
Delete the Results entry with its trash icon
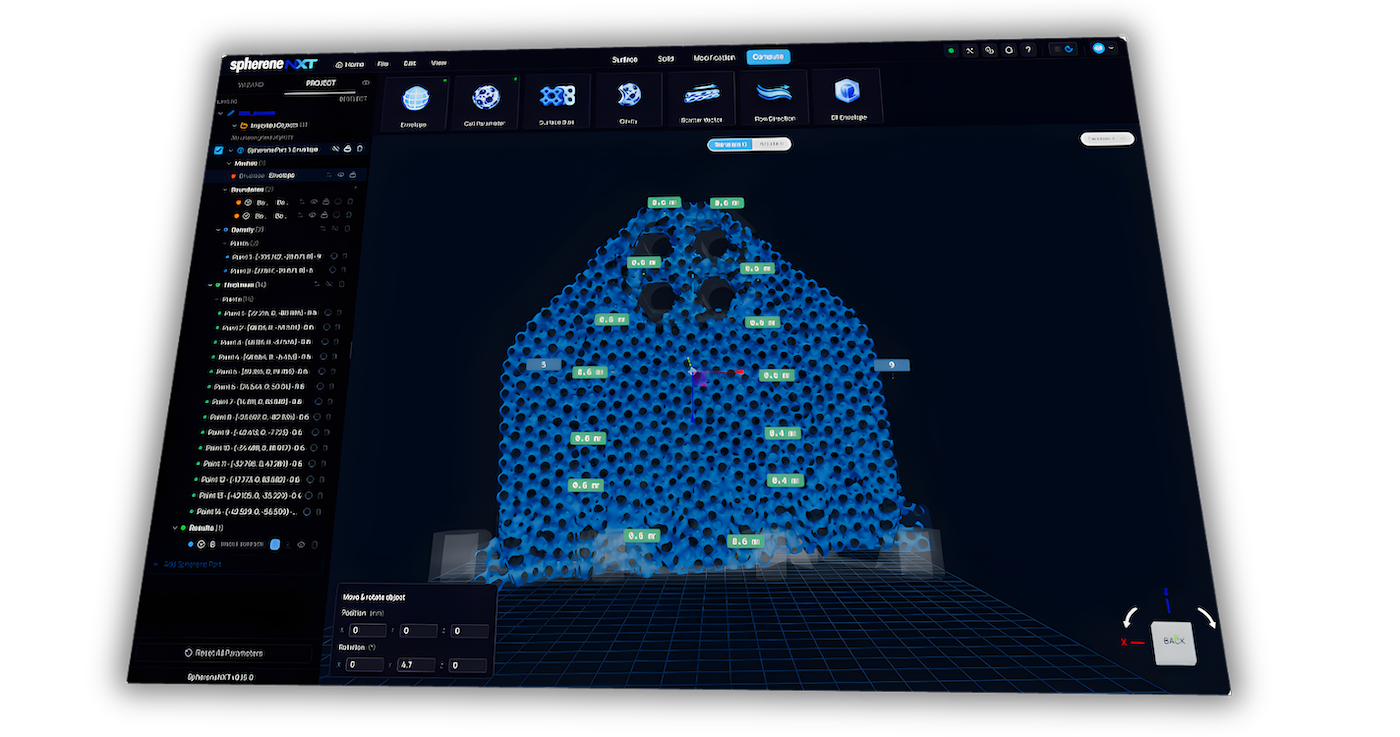[x=314, y=545]
